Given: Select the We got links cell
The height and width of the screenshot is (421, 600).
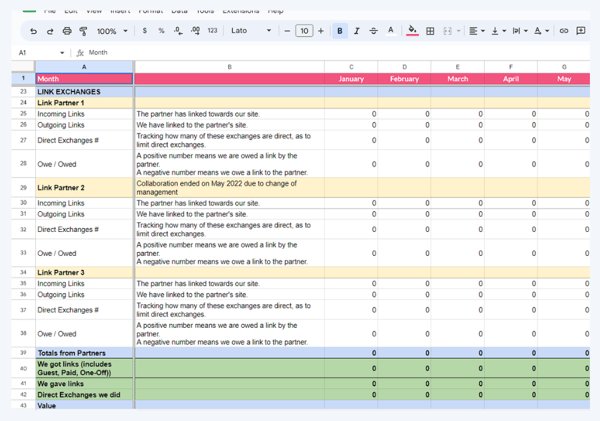Looking at the screenshot, I should click(84, 369).
